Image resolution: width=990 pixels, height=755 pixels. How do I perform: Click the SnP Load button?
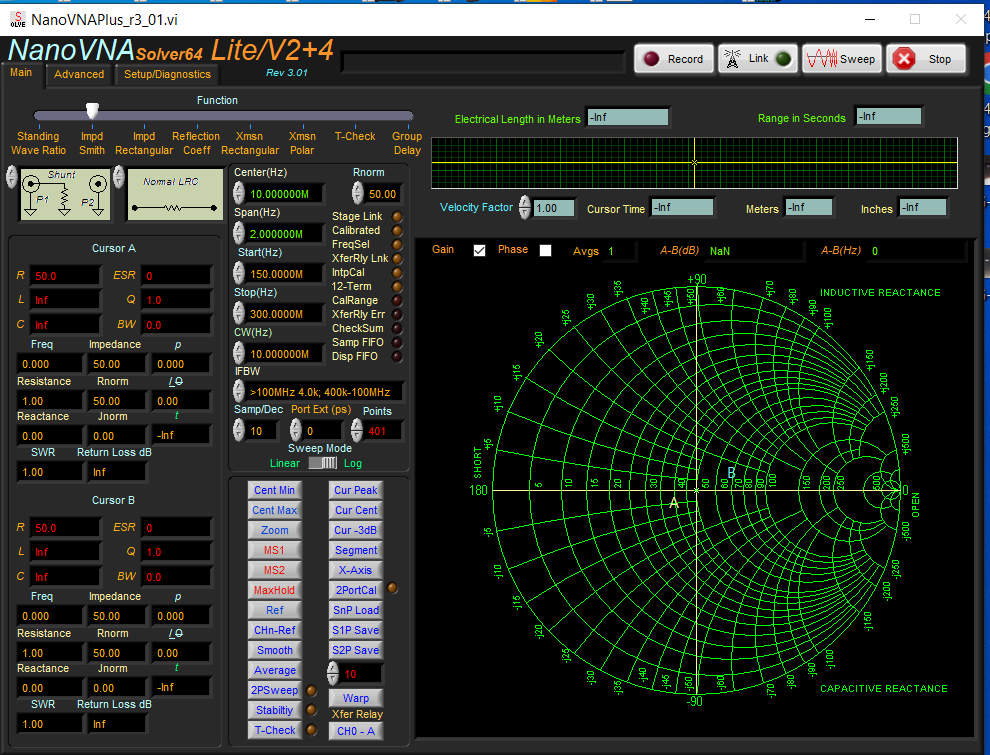coord(356,610)
